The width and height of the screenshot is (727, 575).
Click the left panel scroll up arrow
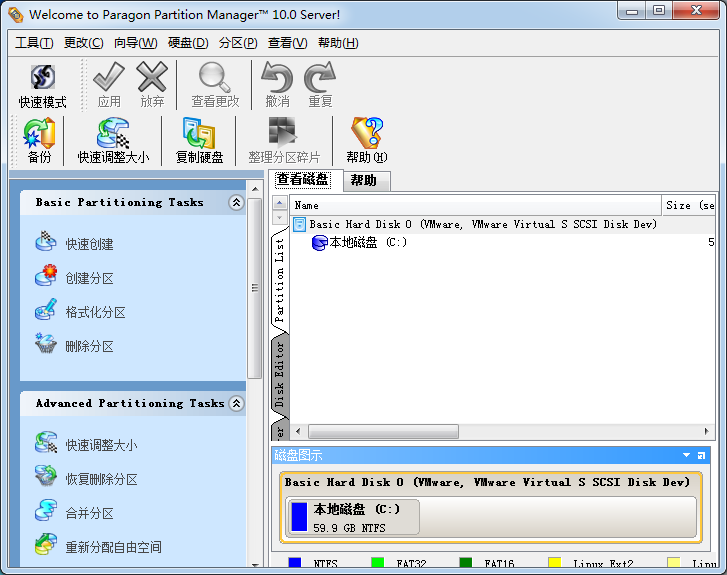pos(255,189)
